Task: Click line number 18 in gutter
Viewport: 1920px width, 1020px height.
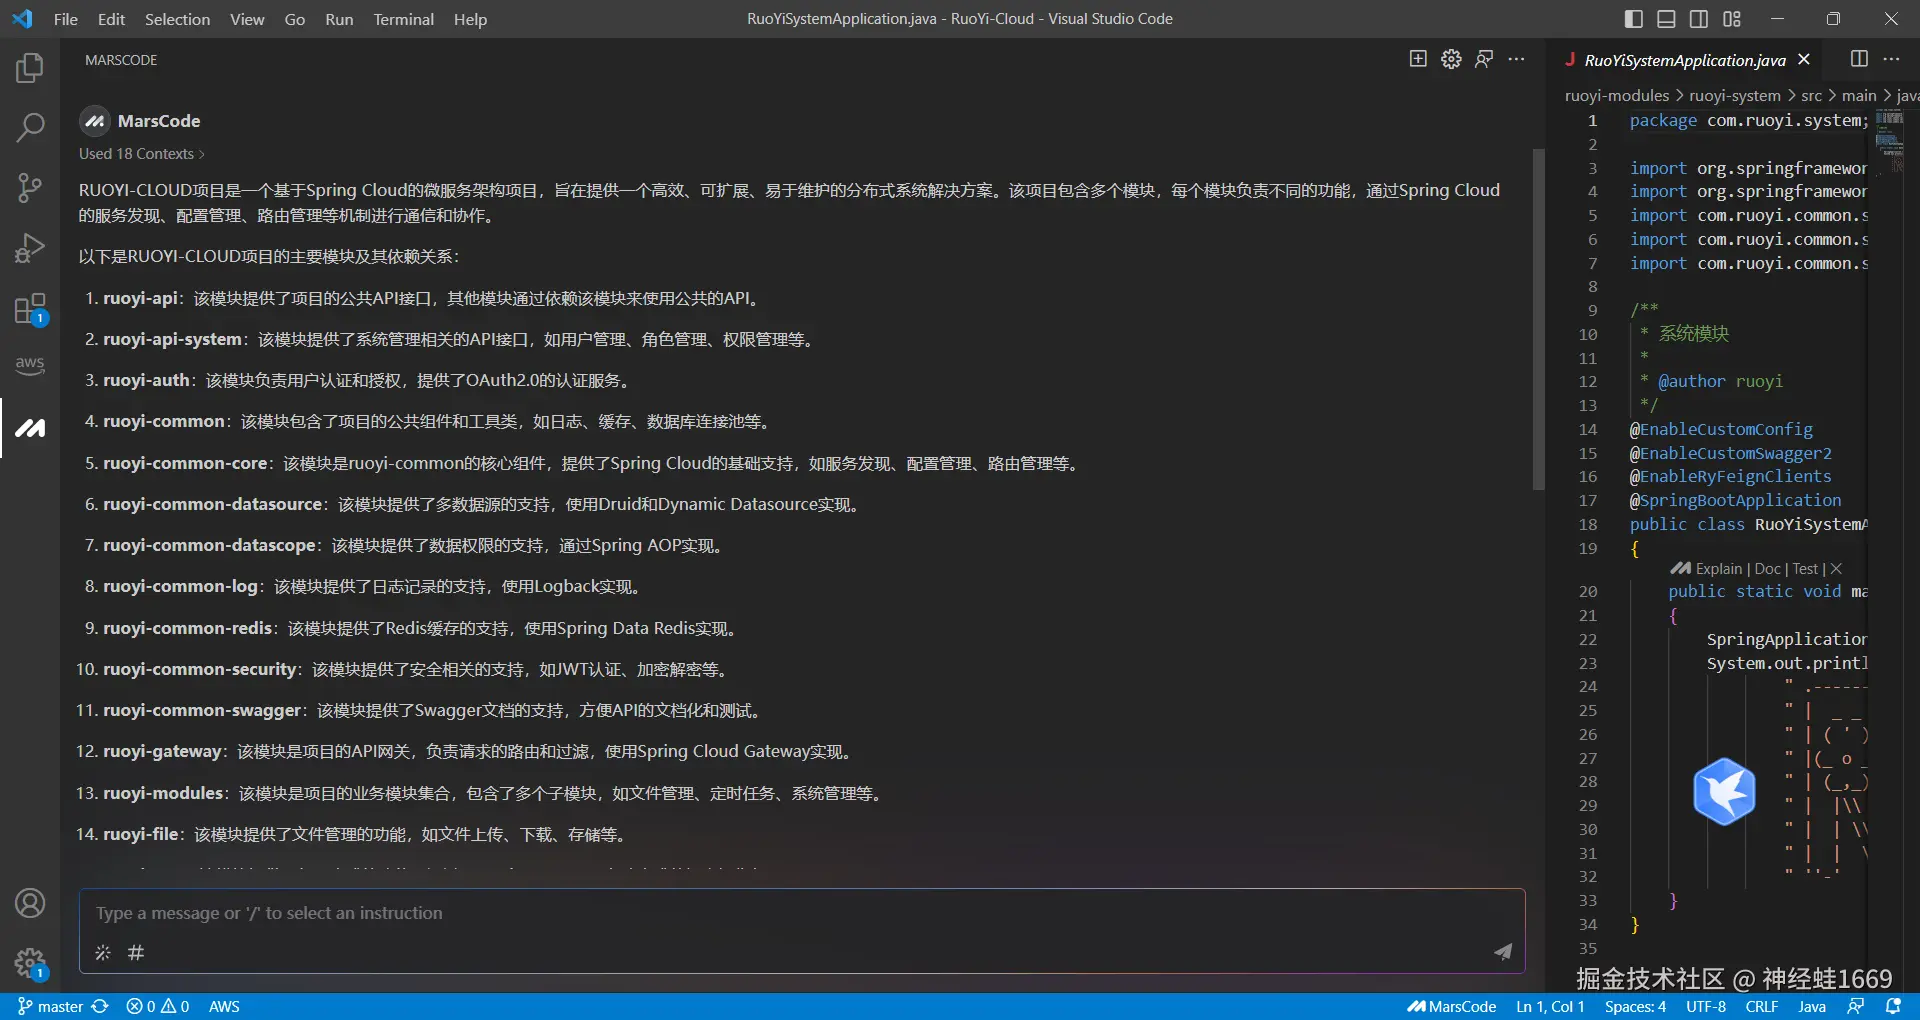Action: tap(1588, 524)
